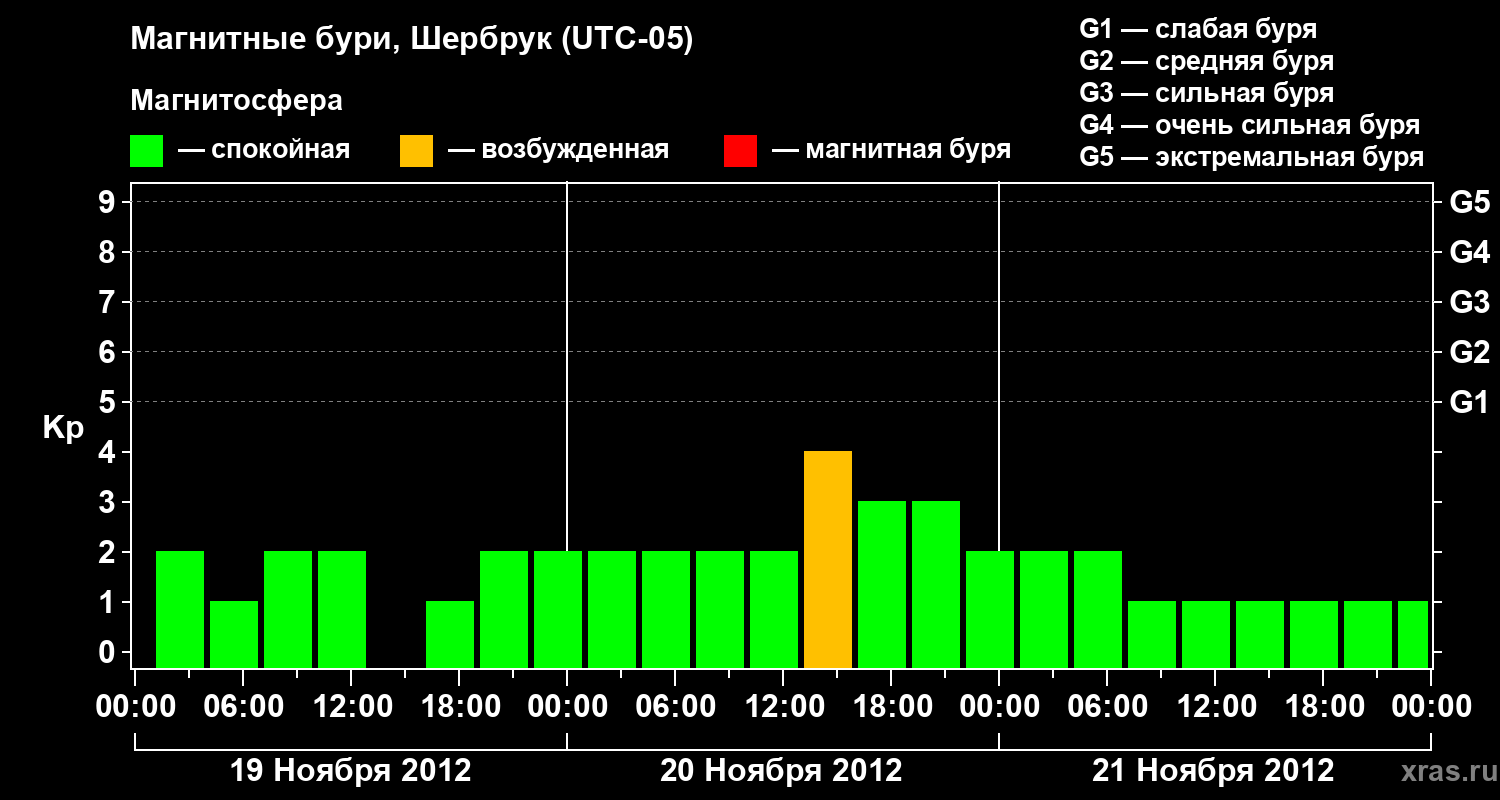Click the 'G5 — экстремальная буря' legend line
The image size is (1500, 800).
tap(1252, 157)
